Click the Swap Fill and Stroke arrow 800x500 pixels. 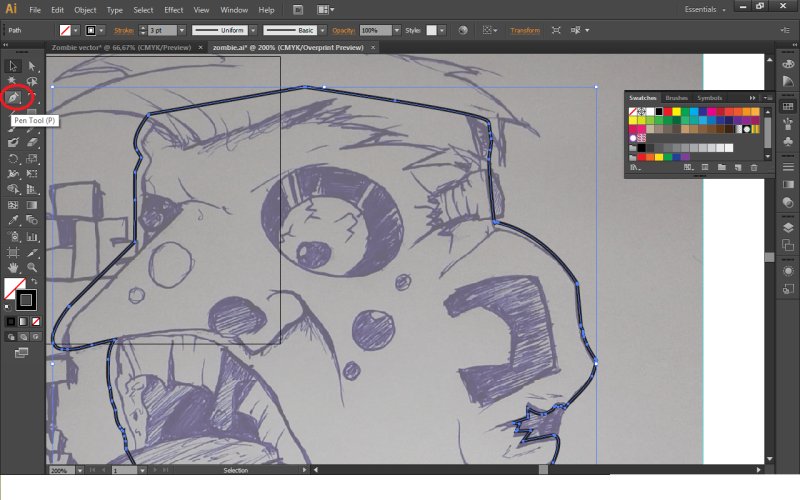point(34,281)
